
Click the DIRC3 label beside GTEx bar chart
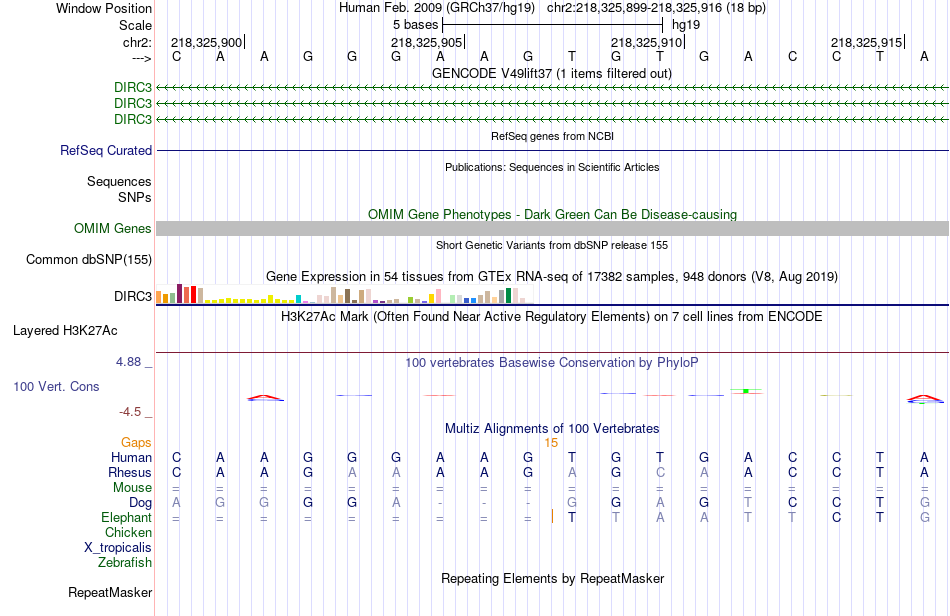tap(133, 296)
